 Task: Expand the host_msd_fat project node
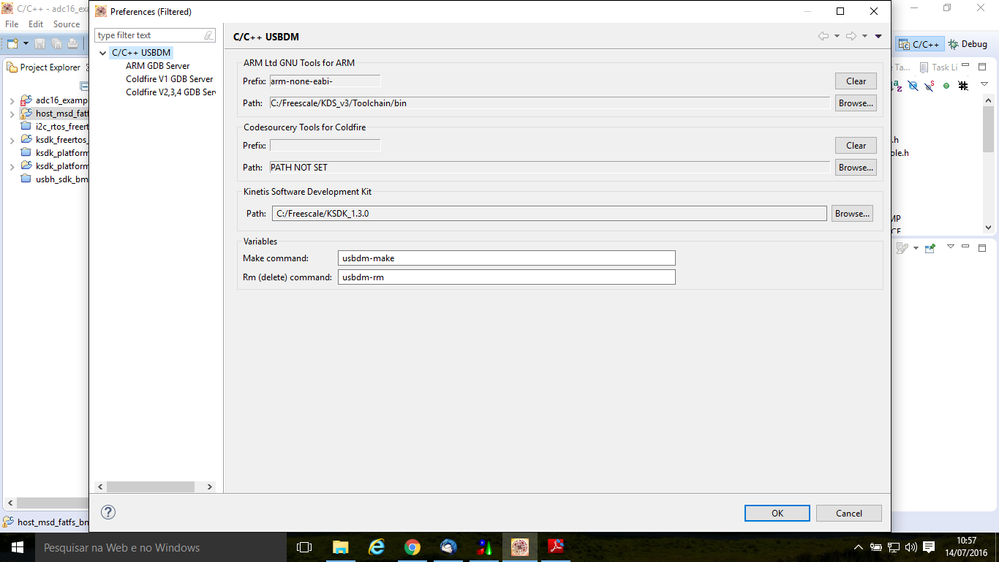pos(11,114)
